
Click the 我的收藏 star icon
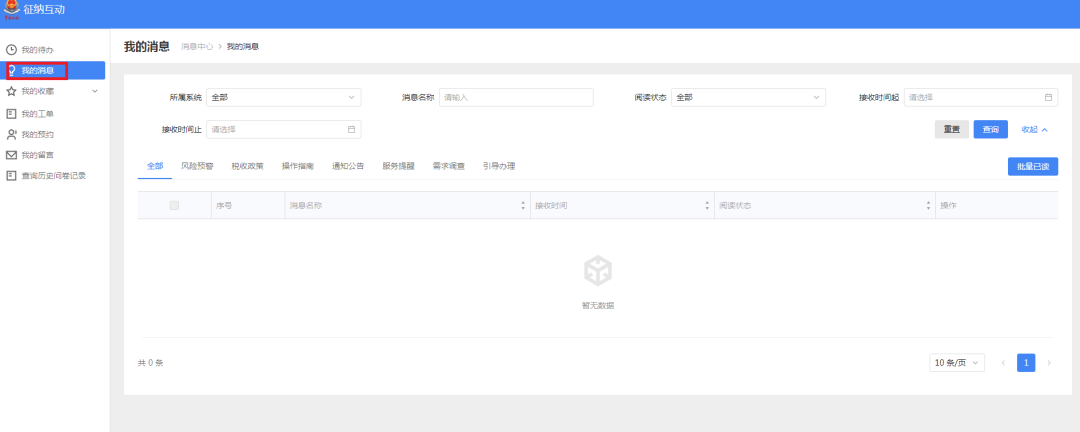(12, 91)
